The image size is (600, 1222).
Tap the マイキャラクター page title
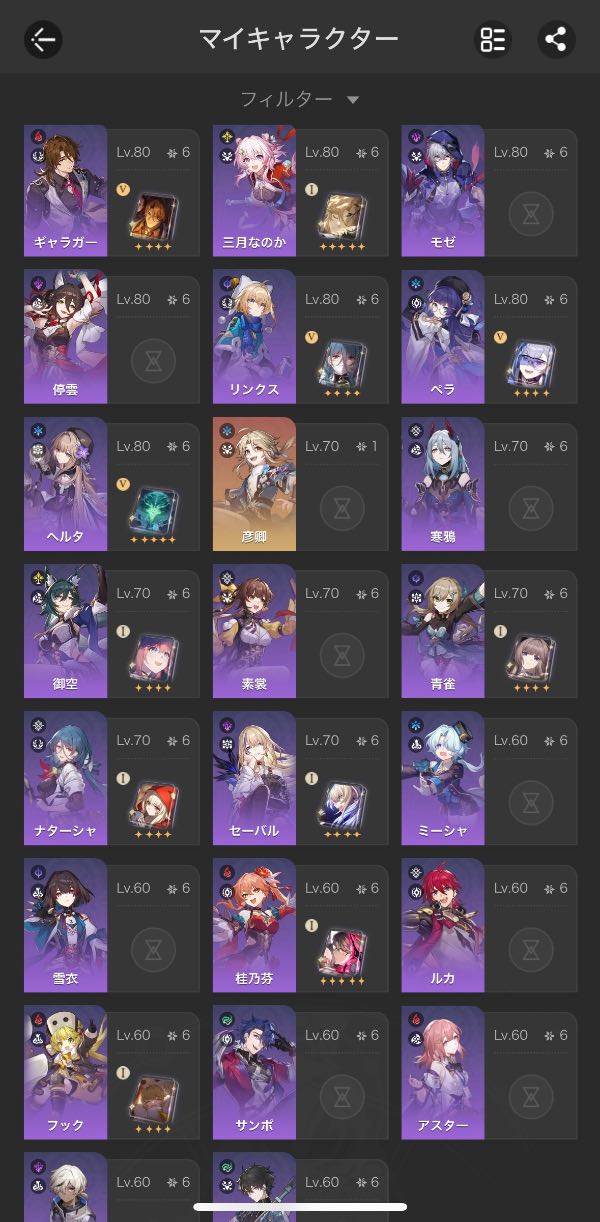[298, 39]
